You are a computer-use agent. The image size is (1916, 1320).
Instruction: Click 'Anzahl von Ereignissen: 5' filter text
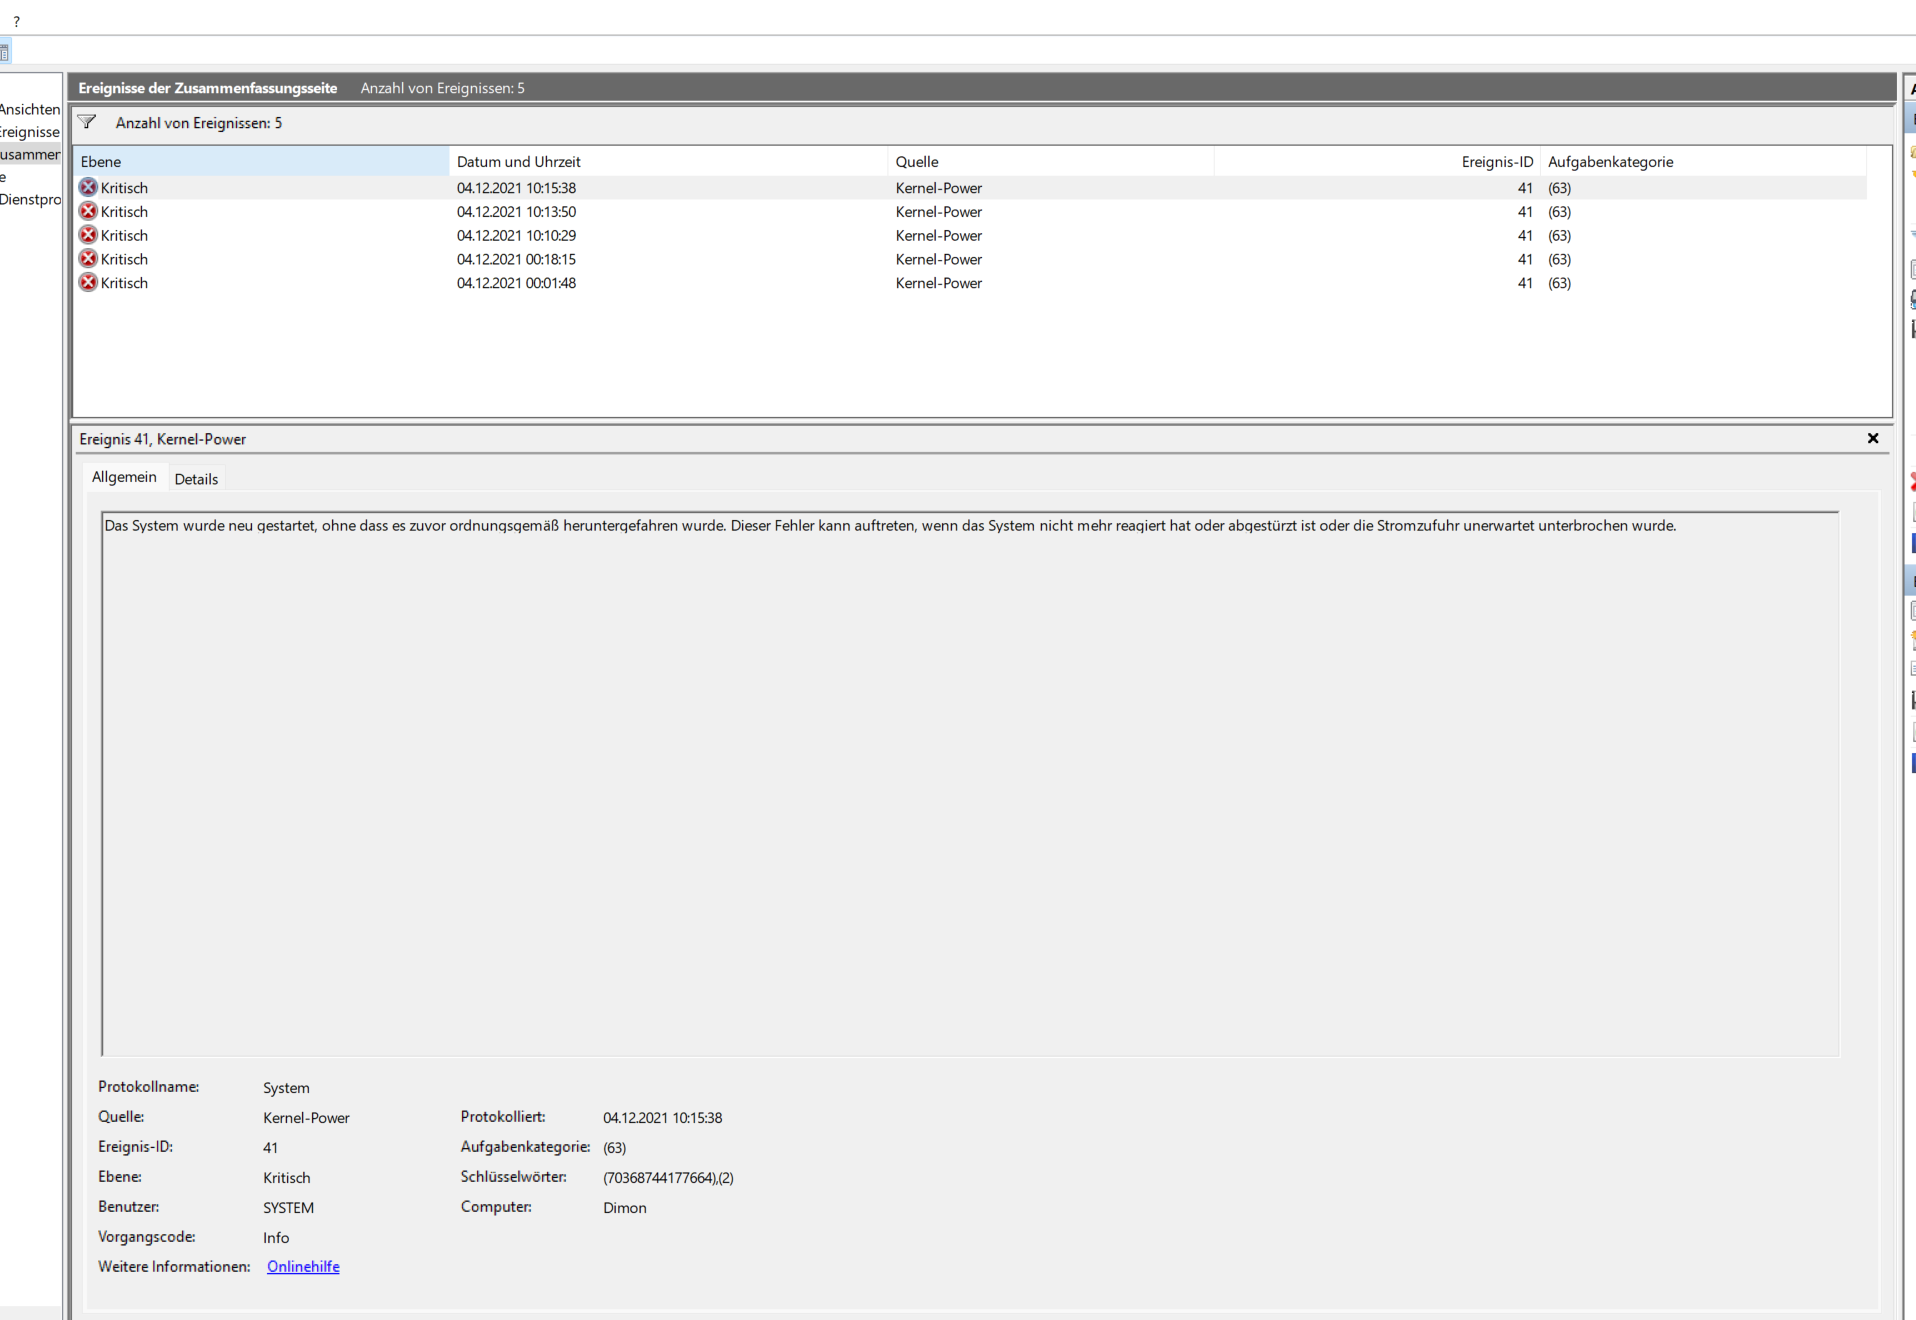click(199, 123)
